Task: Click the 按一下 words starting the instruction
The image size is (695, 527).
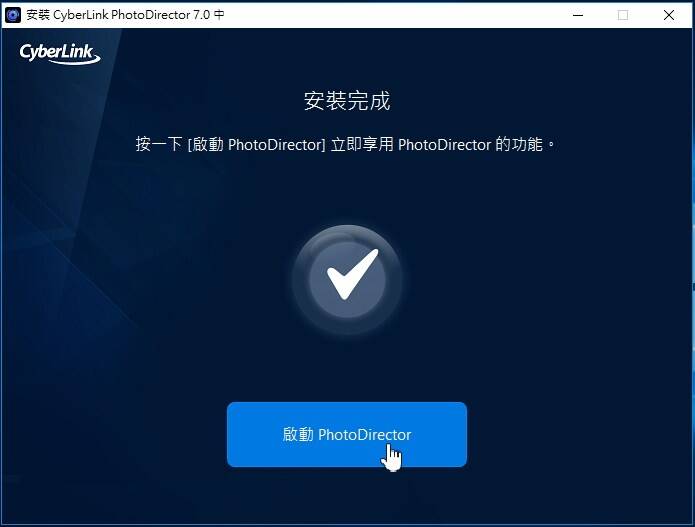Action: (159, 144)
